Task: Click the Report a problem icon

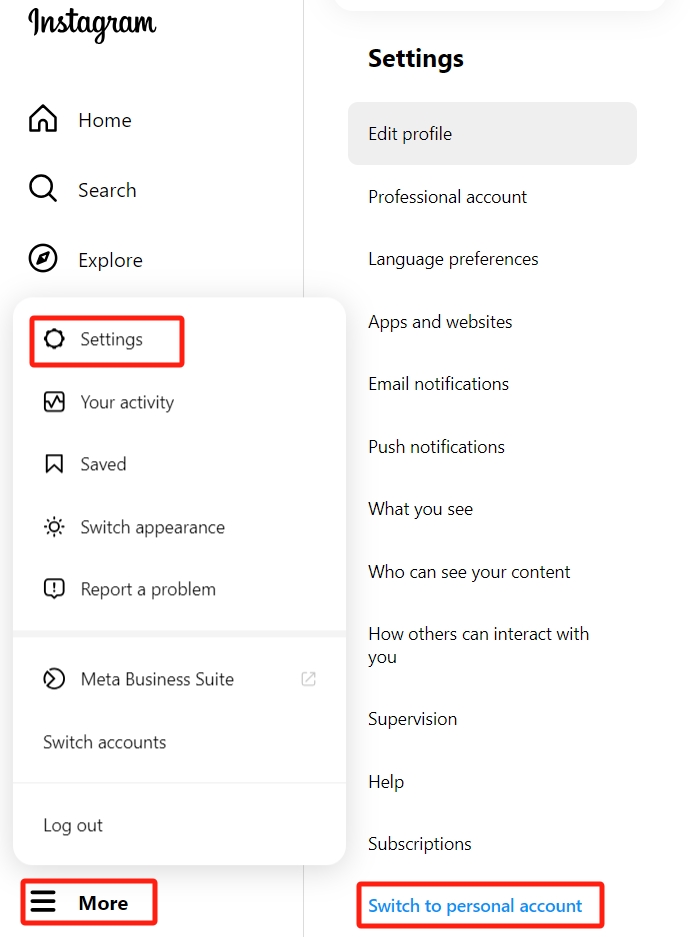Action: (54, 589)
